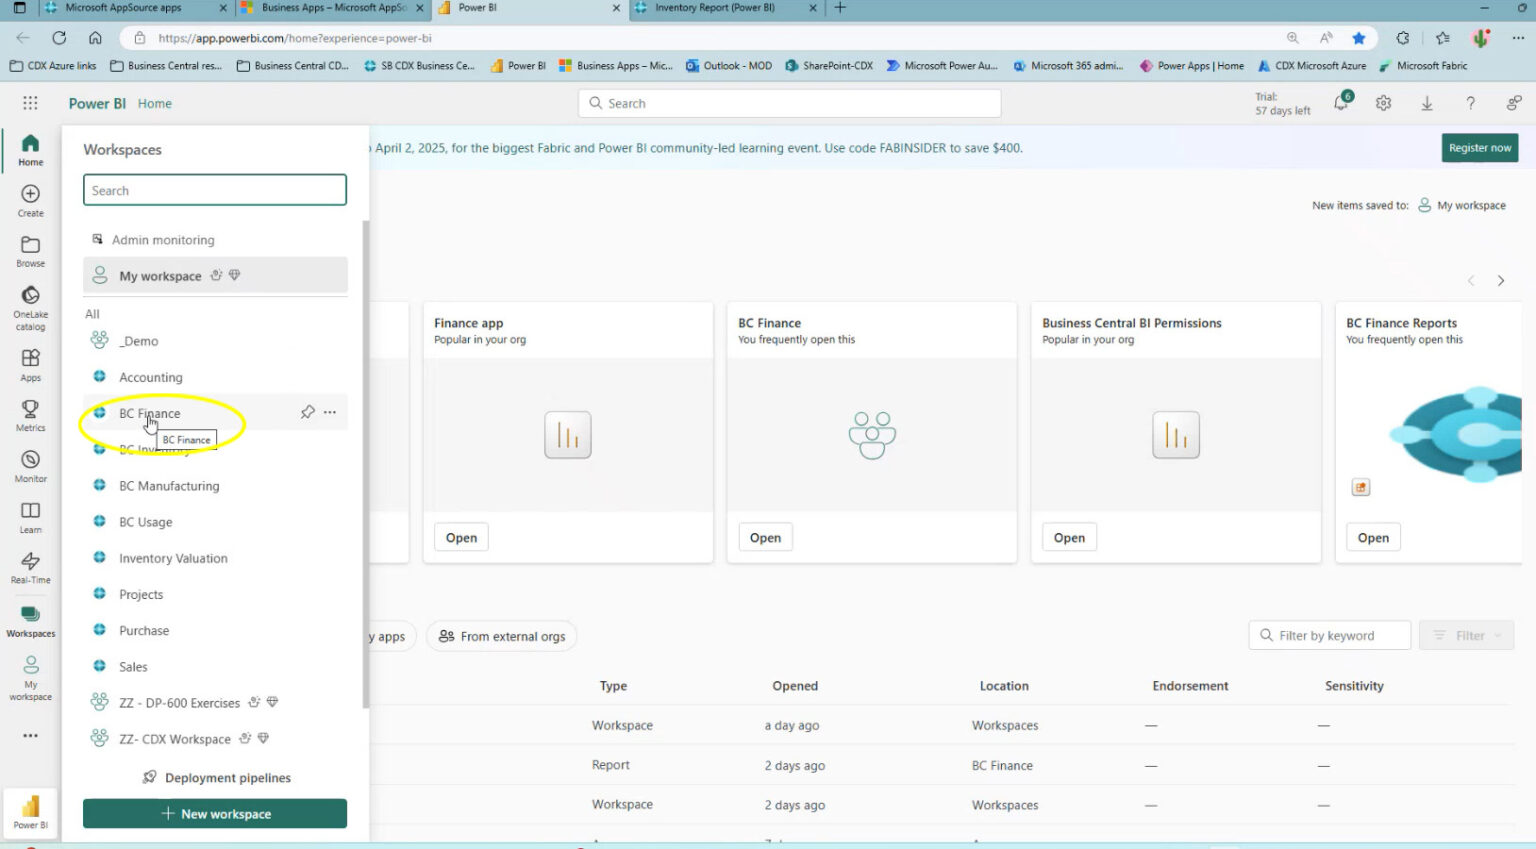Switch to Microsoft AppSource apps browser tab
The width and height of the screenshot is (1536, 849).
[x=135, y=8]
